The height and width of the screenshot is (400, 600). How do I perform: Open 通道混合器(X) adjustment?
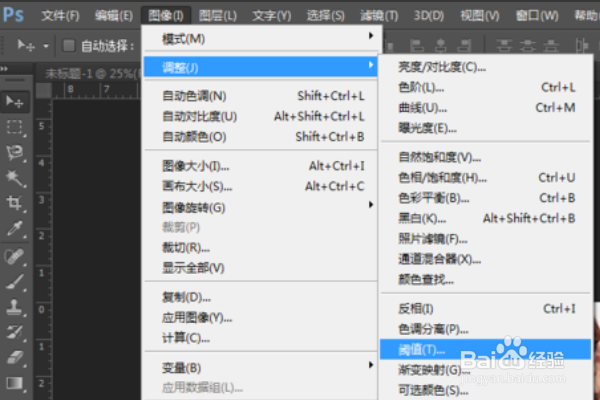point(486,259)
